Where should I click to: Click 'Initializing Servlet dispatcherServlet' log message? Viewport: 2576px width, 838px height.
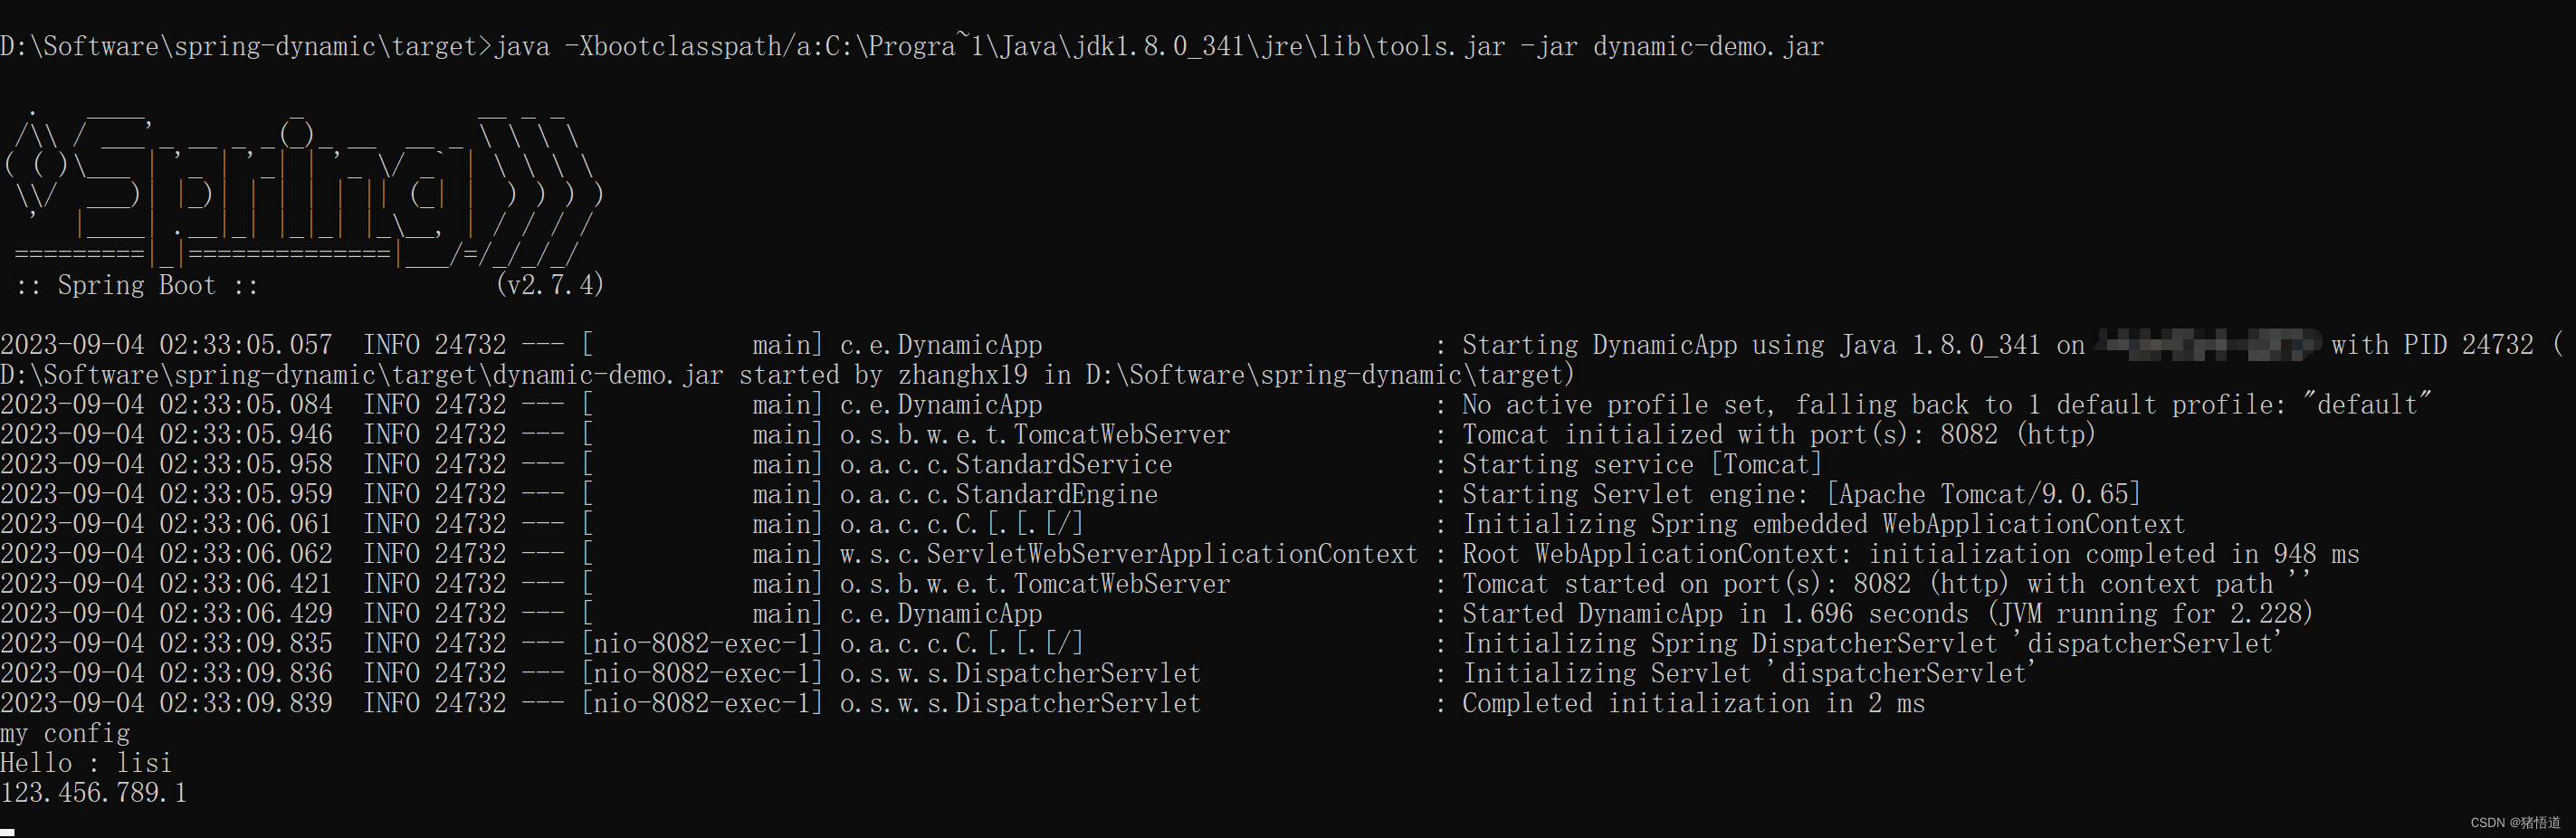[1748, 673]
